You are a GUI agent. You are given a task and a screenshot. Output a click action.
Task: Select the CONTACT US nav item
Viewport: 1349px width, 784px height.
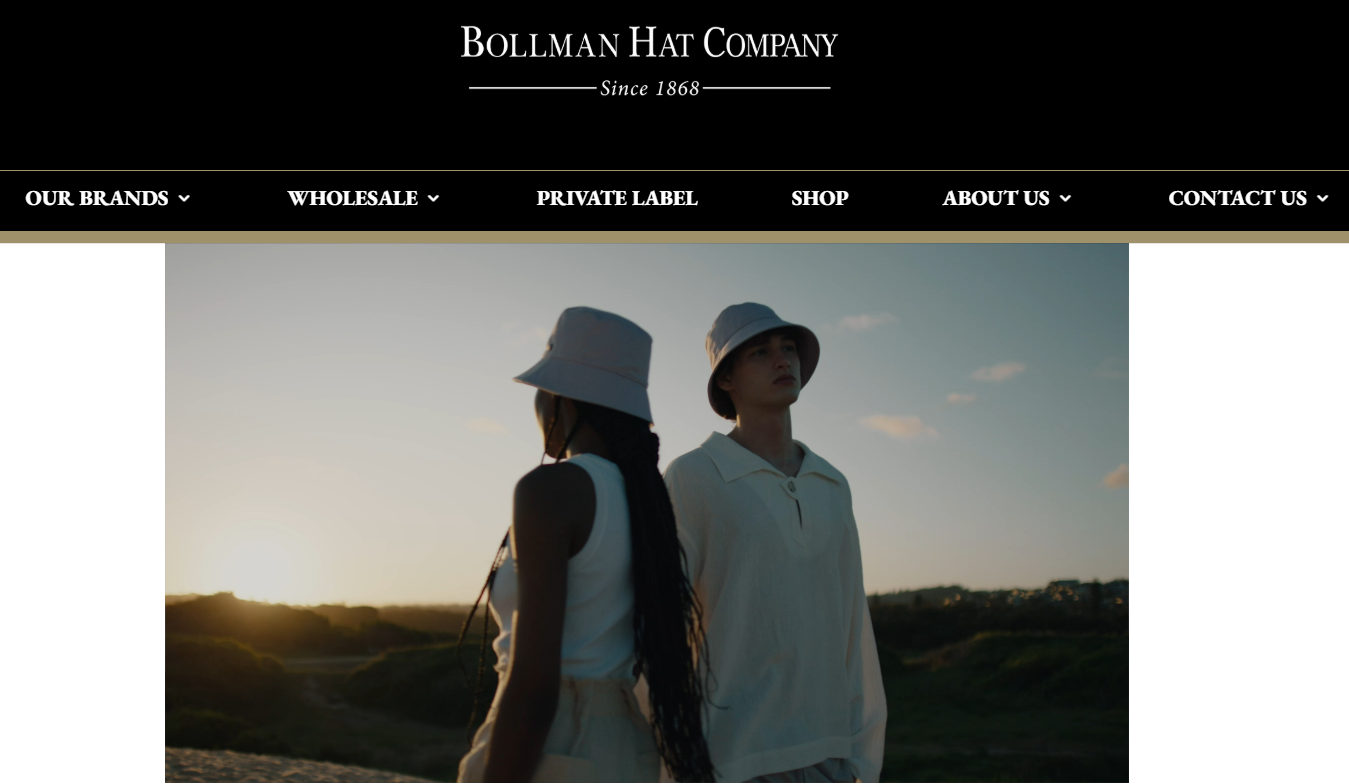[x=1237, y=199]
